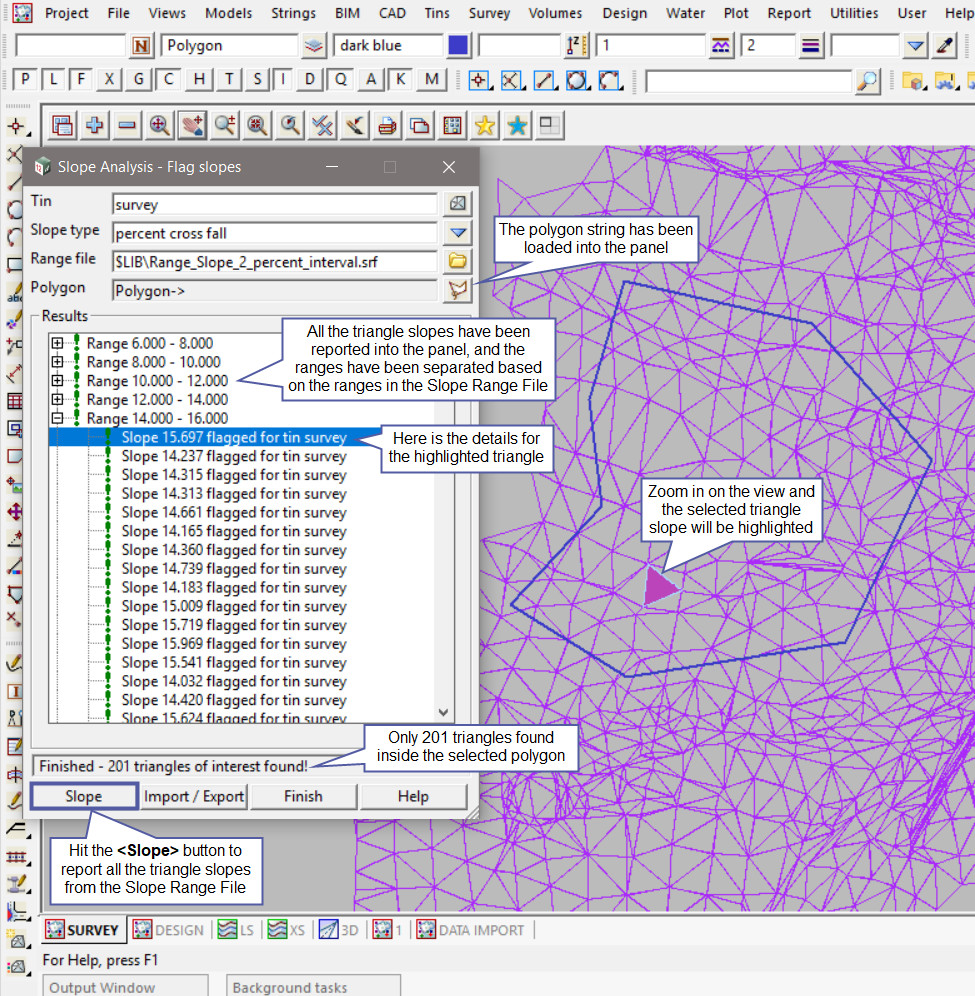This screenshot has height=996, width=975.
Task: Click the eyedropper icon in top toolbar
Action: pyautogui.click(x=945, y=45)
